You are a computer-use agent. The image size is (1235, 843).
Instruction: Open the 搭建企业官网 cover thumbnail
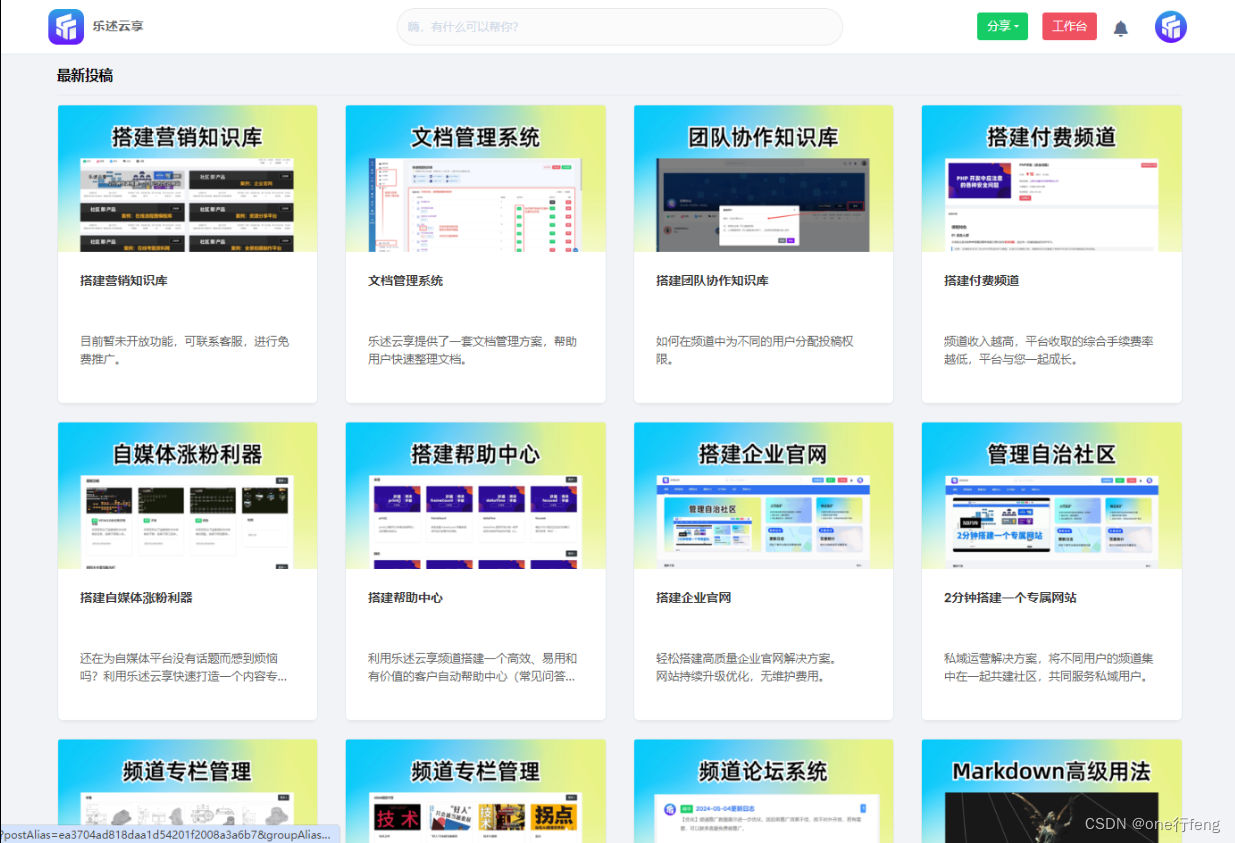tap(764, 495)
